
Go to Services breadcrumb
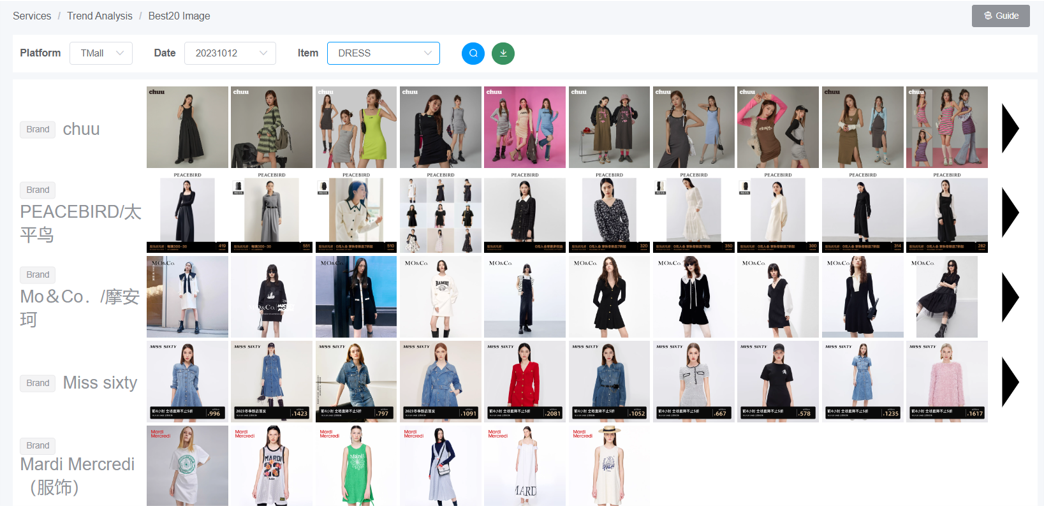32,16
